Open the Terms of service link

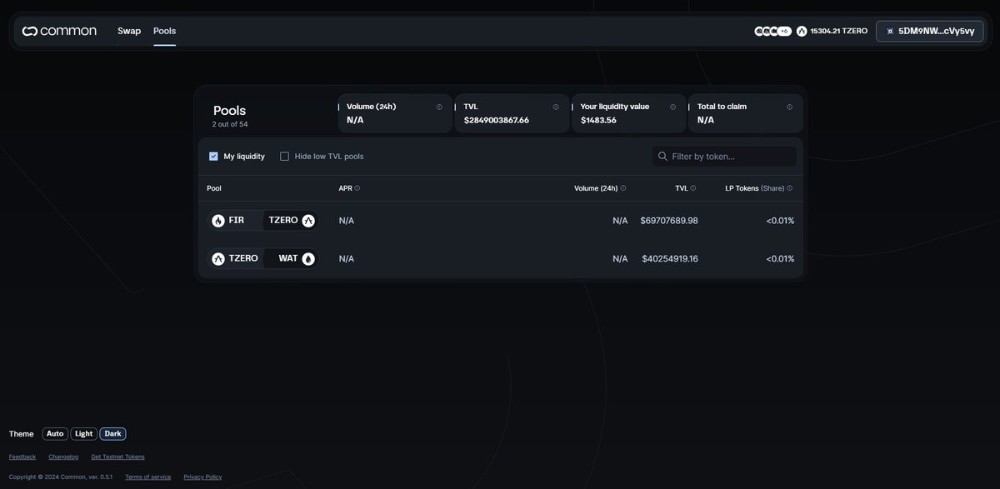click(148, 477)
